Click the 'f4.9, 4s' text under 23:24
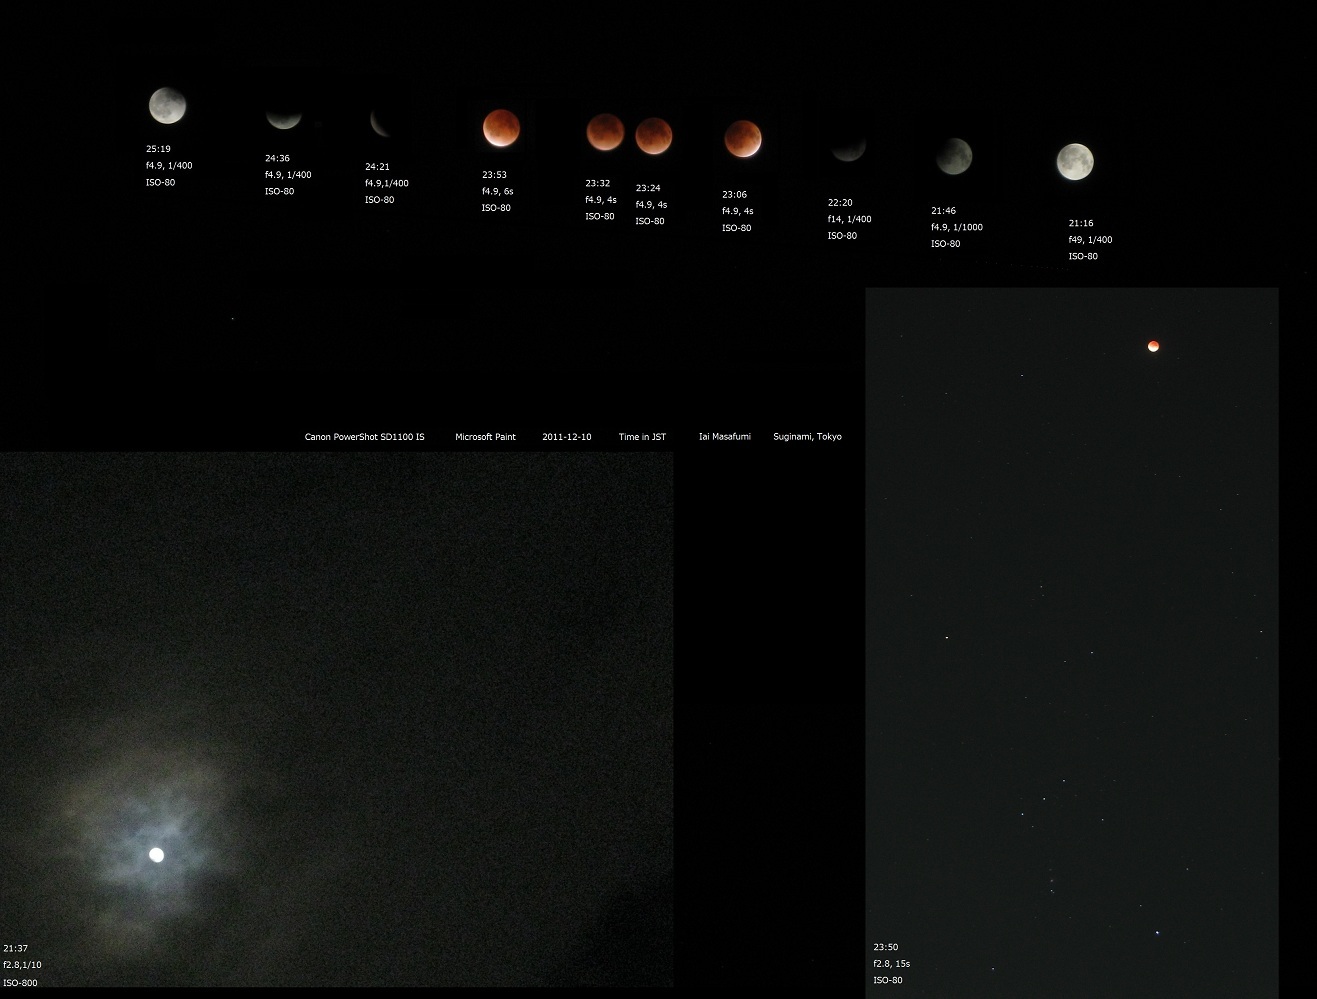The height and width of the screenshot is (999, 1317). click(x=651, y=205)
